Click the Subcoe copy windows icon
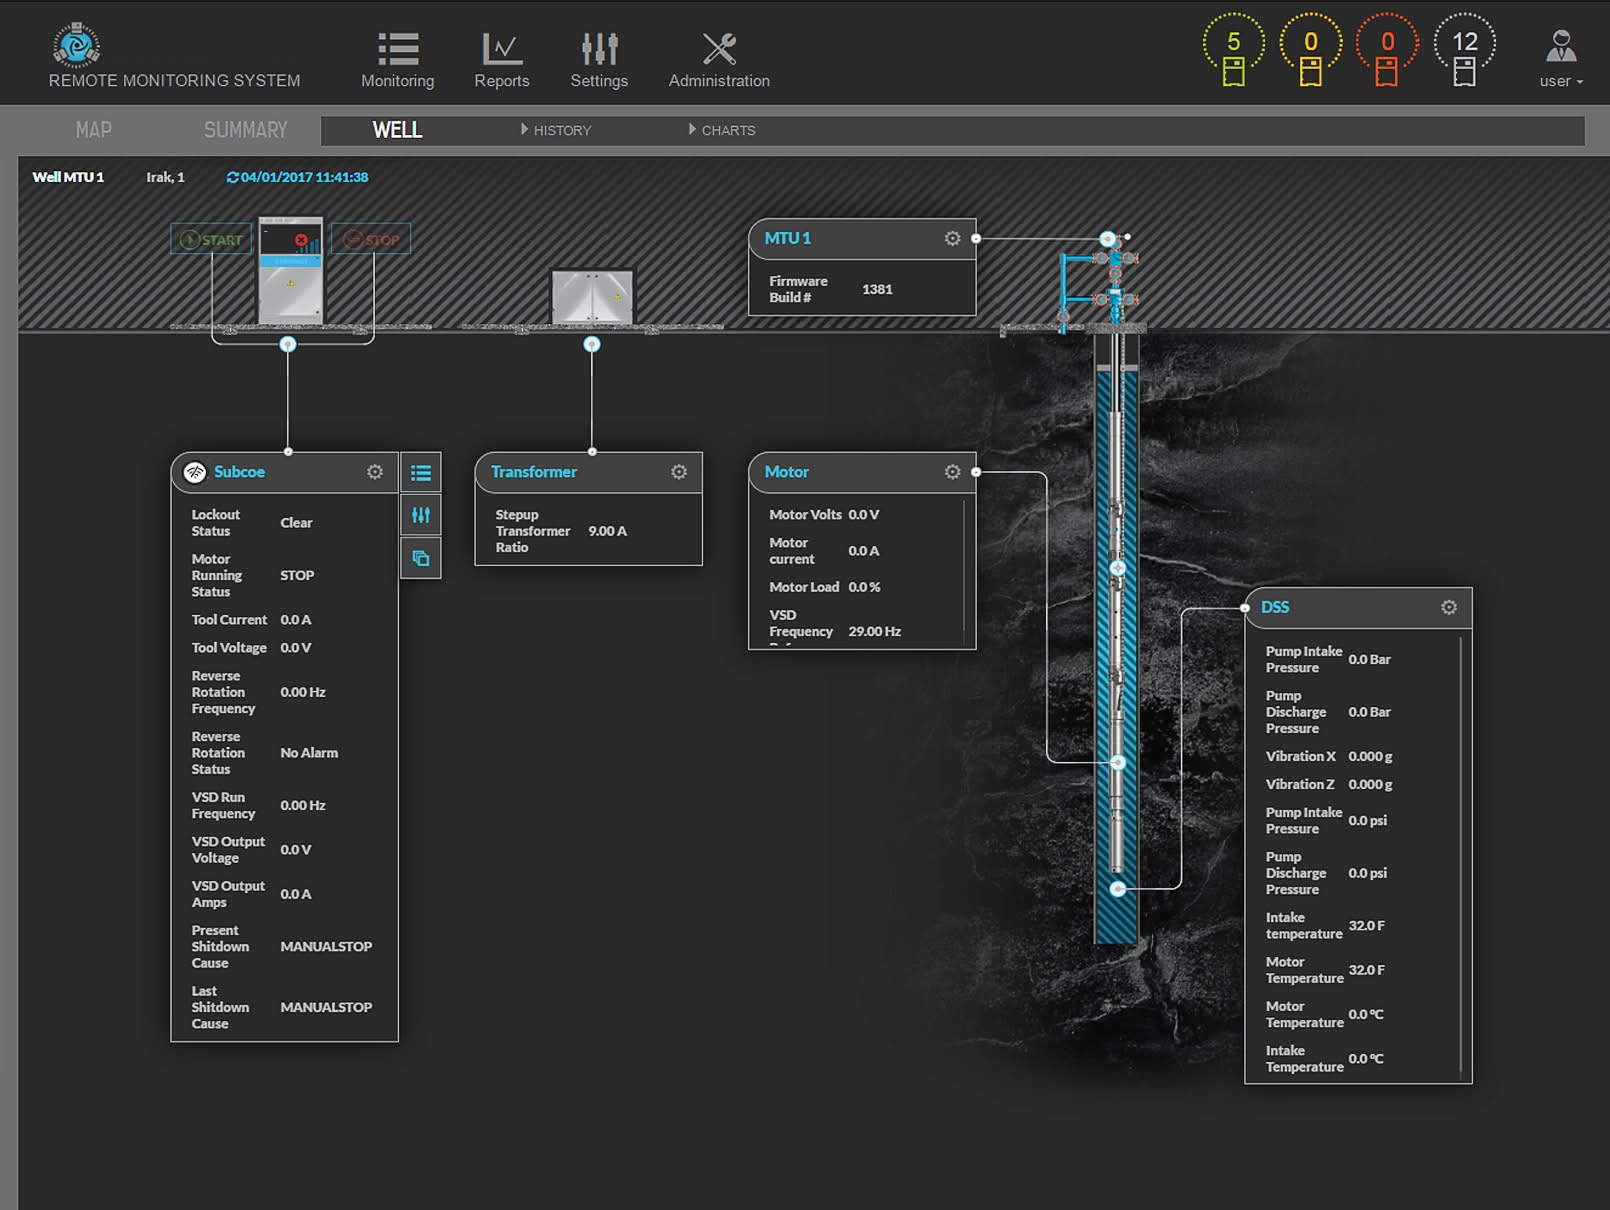Screen dimensions: 1610x1210 421,558
